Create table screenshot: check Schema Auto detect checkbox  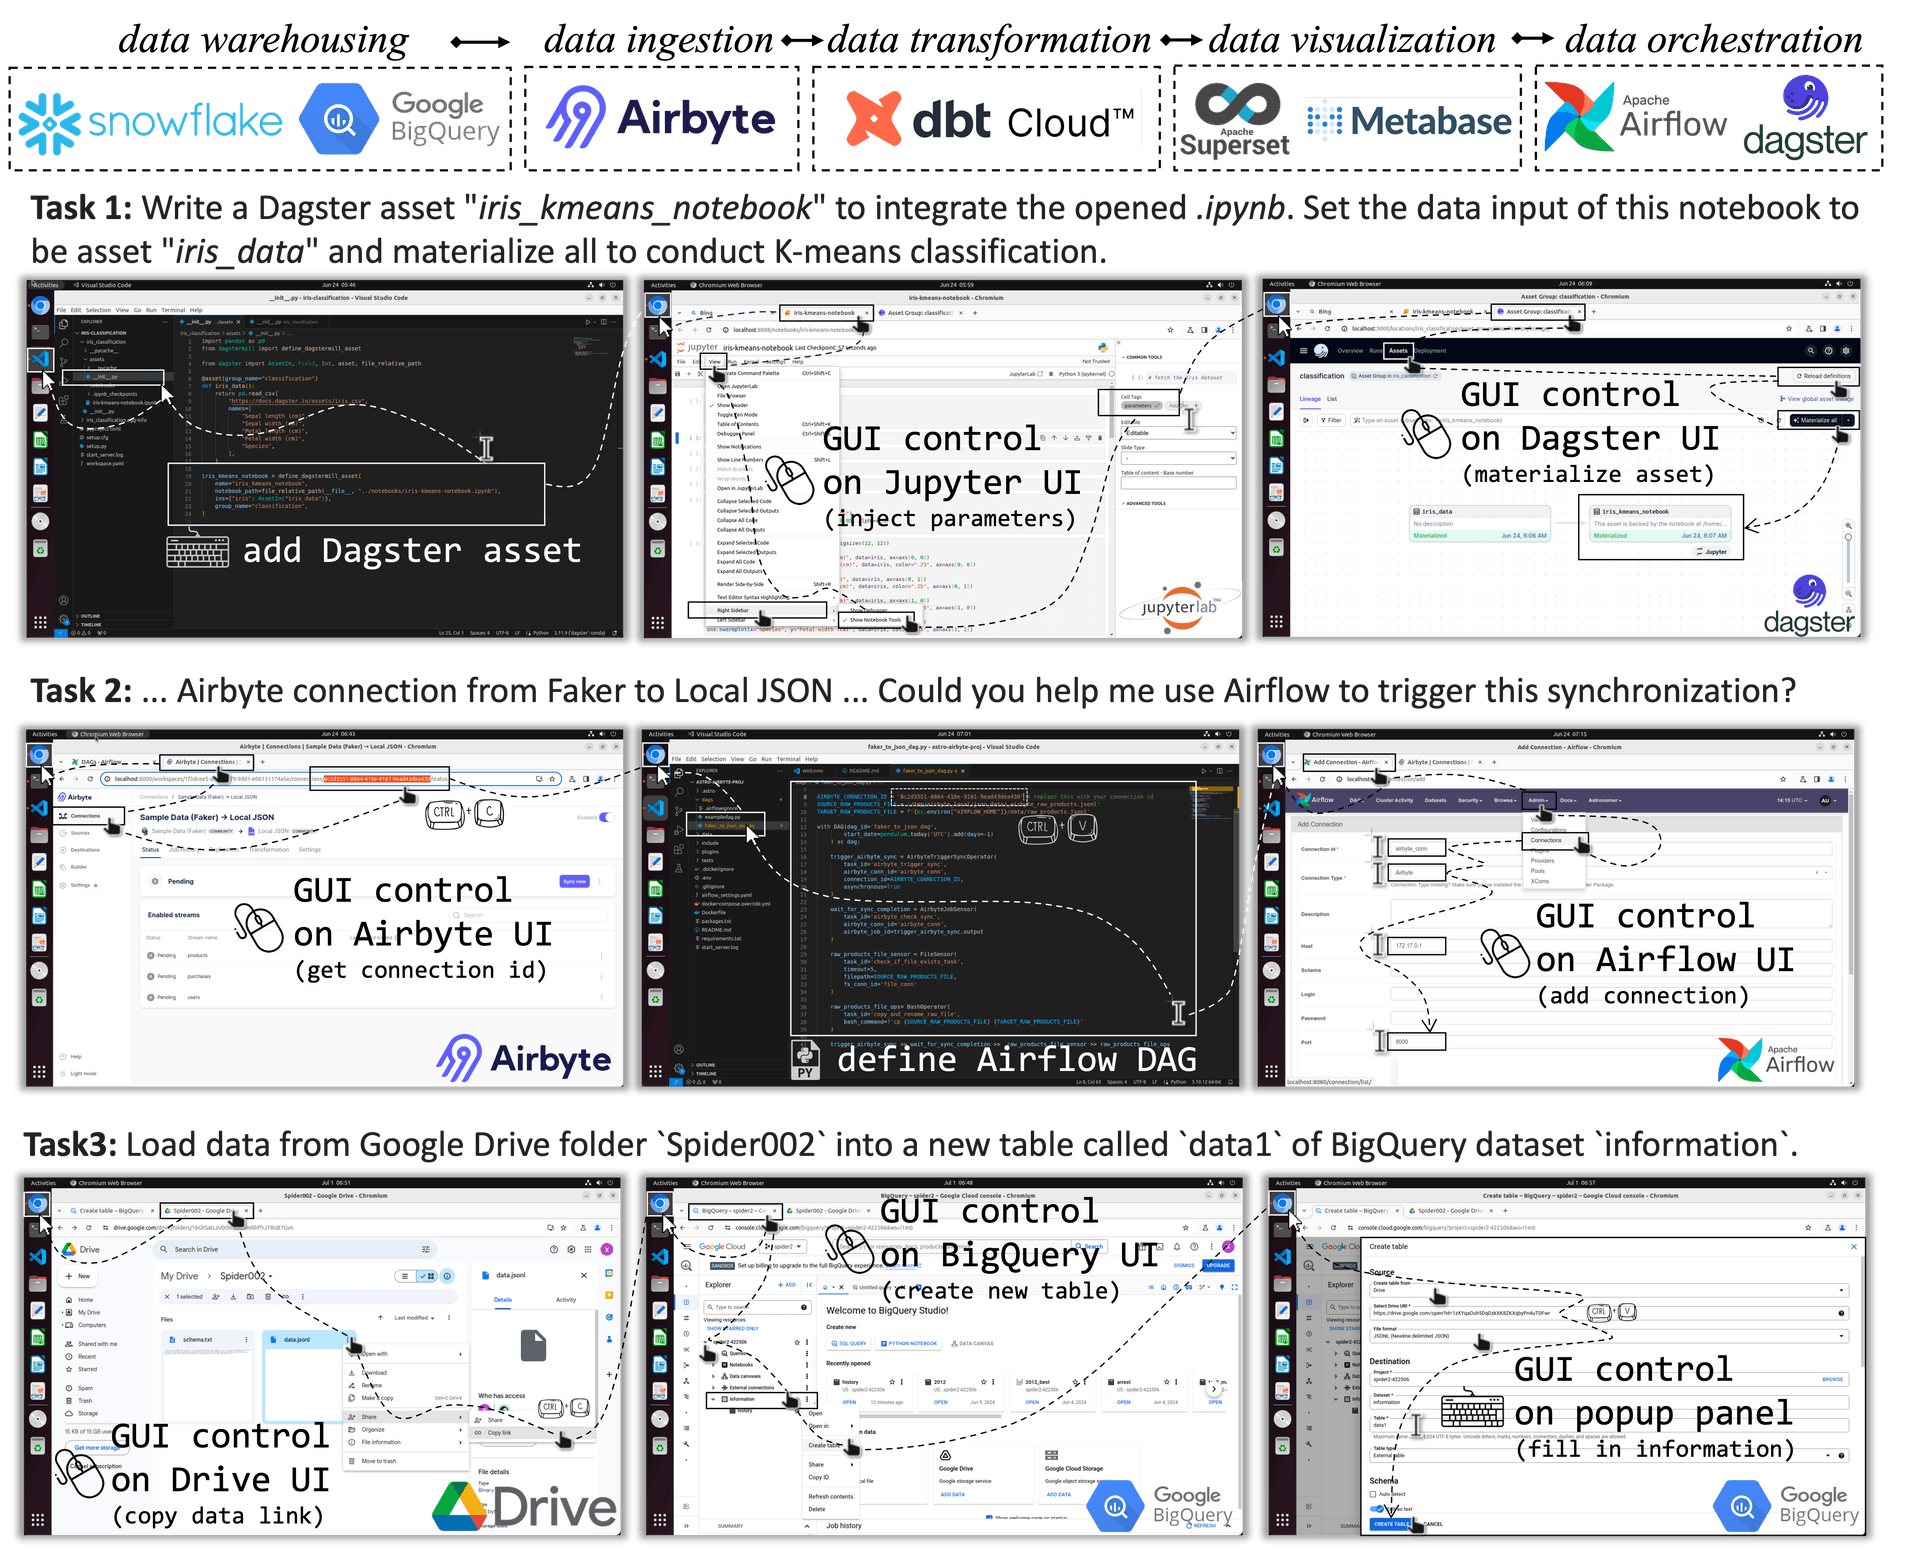tap(1372, 1494)
